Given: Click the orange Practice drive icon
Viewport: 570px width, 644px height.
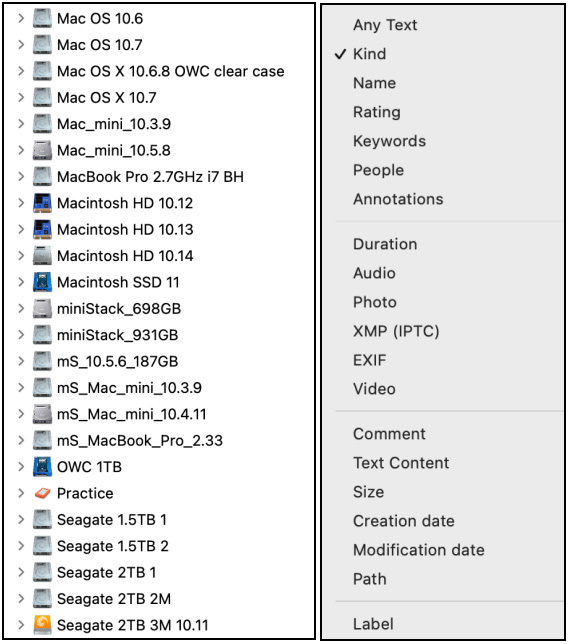Looking at the screenshot, I should click(x=42, y=493).
